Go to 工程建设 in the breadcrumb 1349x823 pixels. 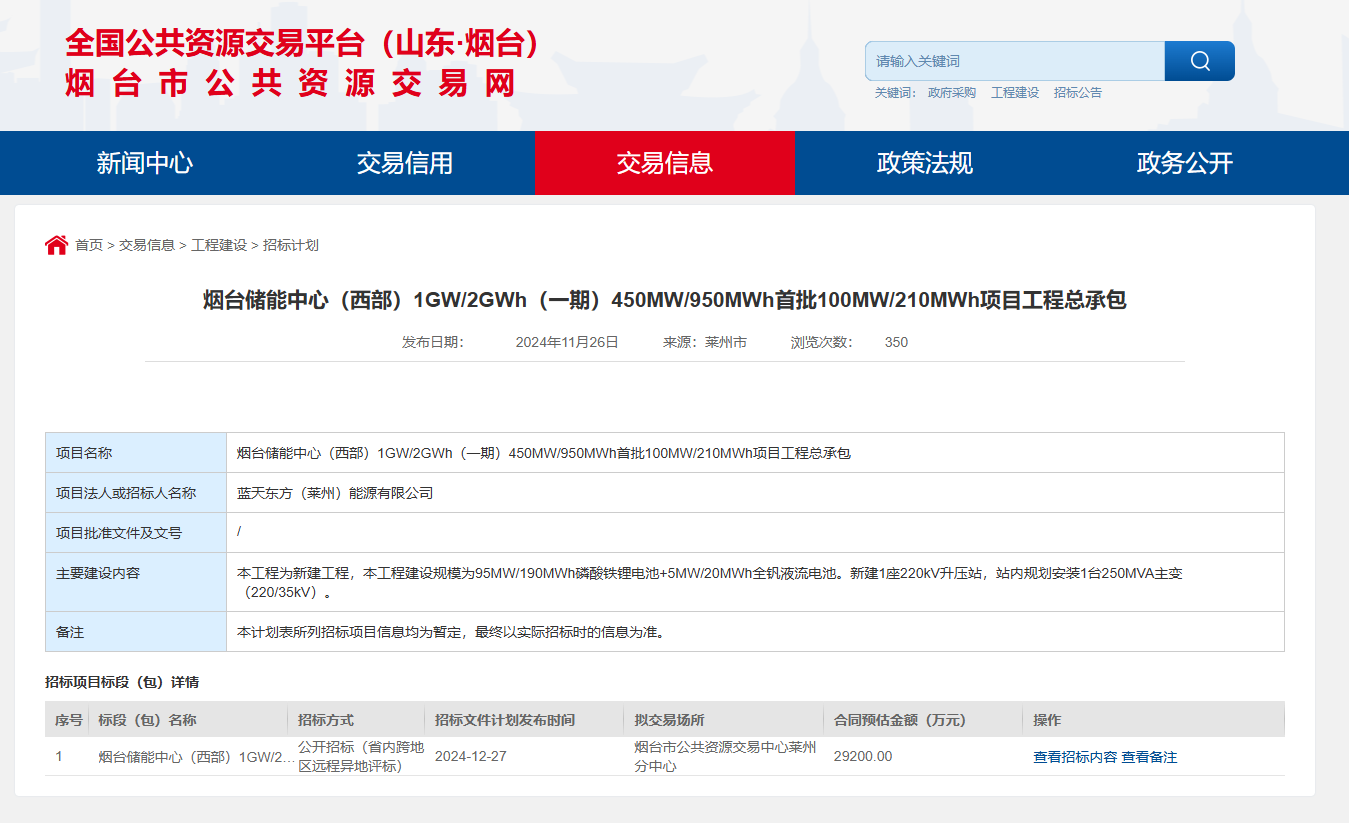219,245
